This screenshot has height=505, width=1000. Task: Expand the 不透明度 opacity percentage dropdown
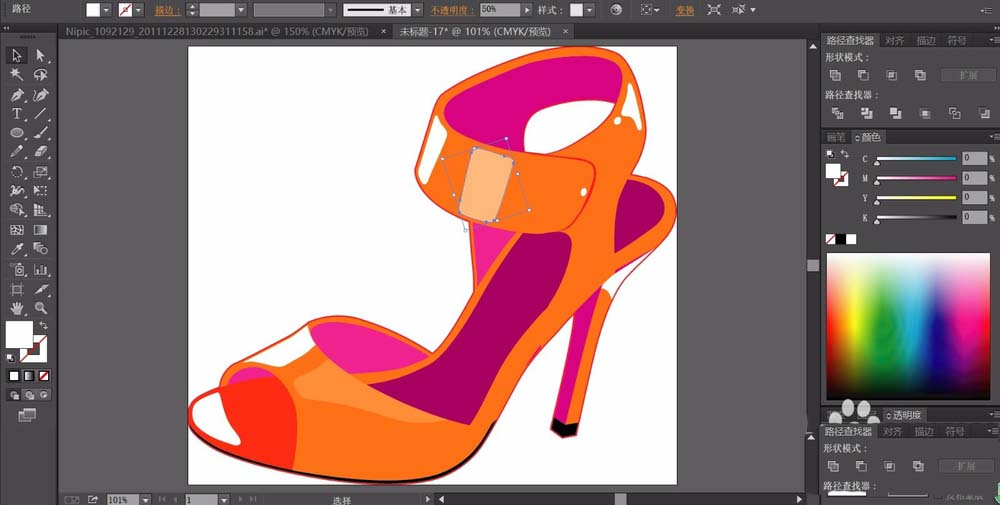[527, 9]
